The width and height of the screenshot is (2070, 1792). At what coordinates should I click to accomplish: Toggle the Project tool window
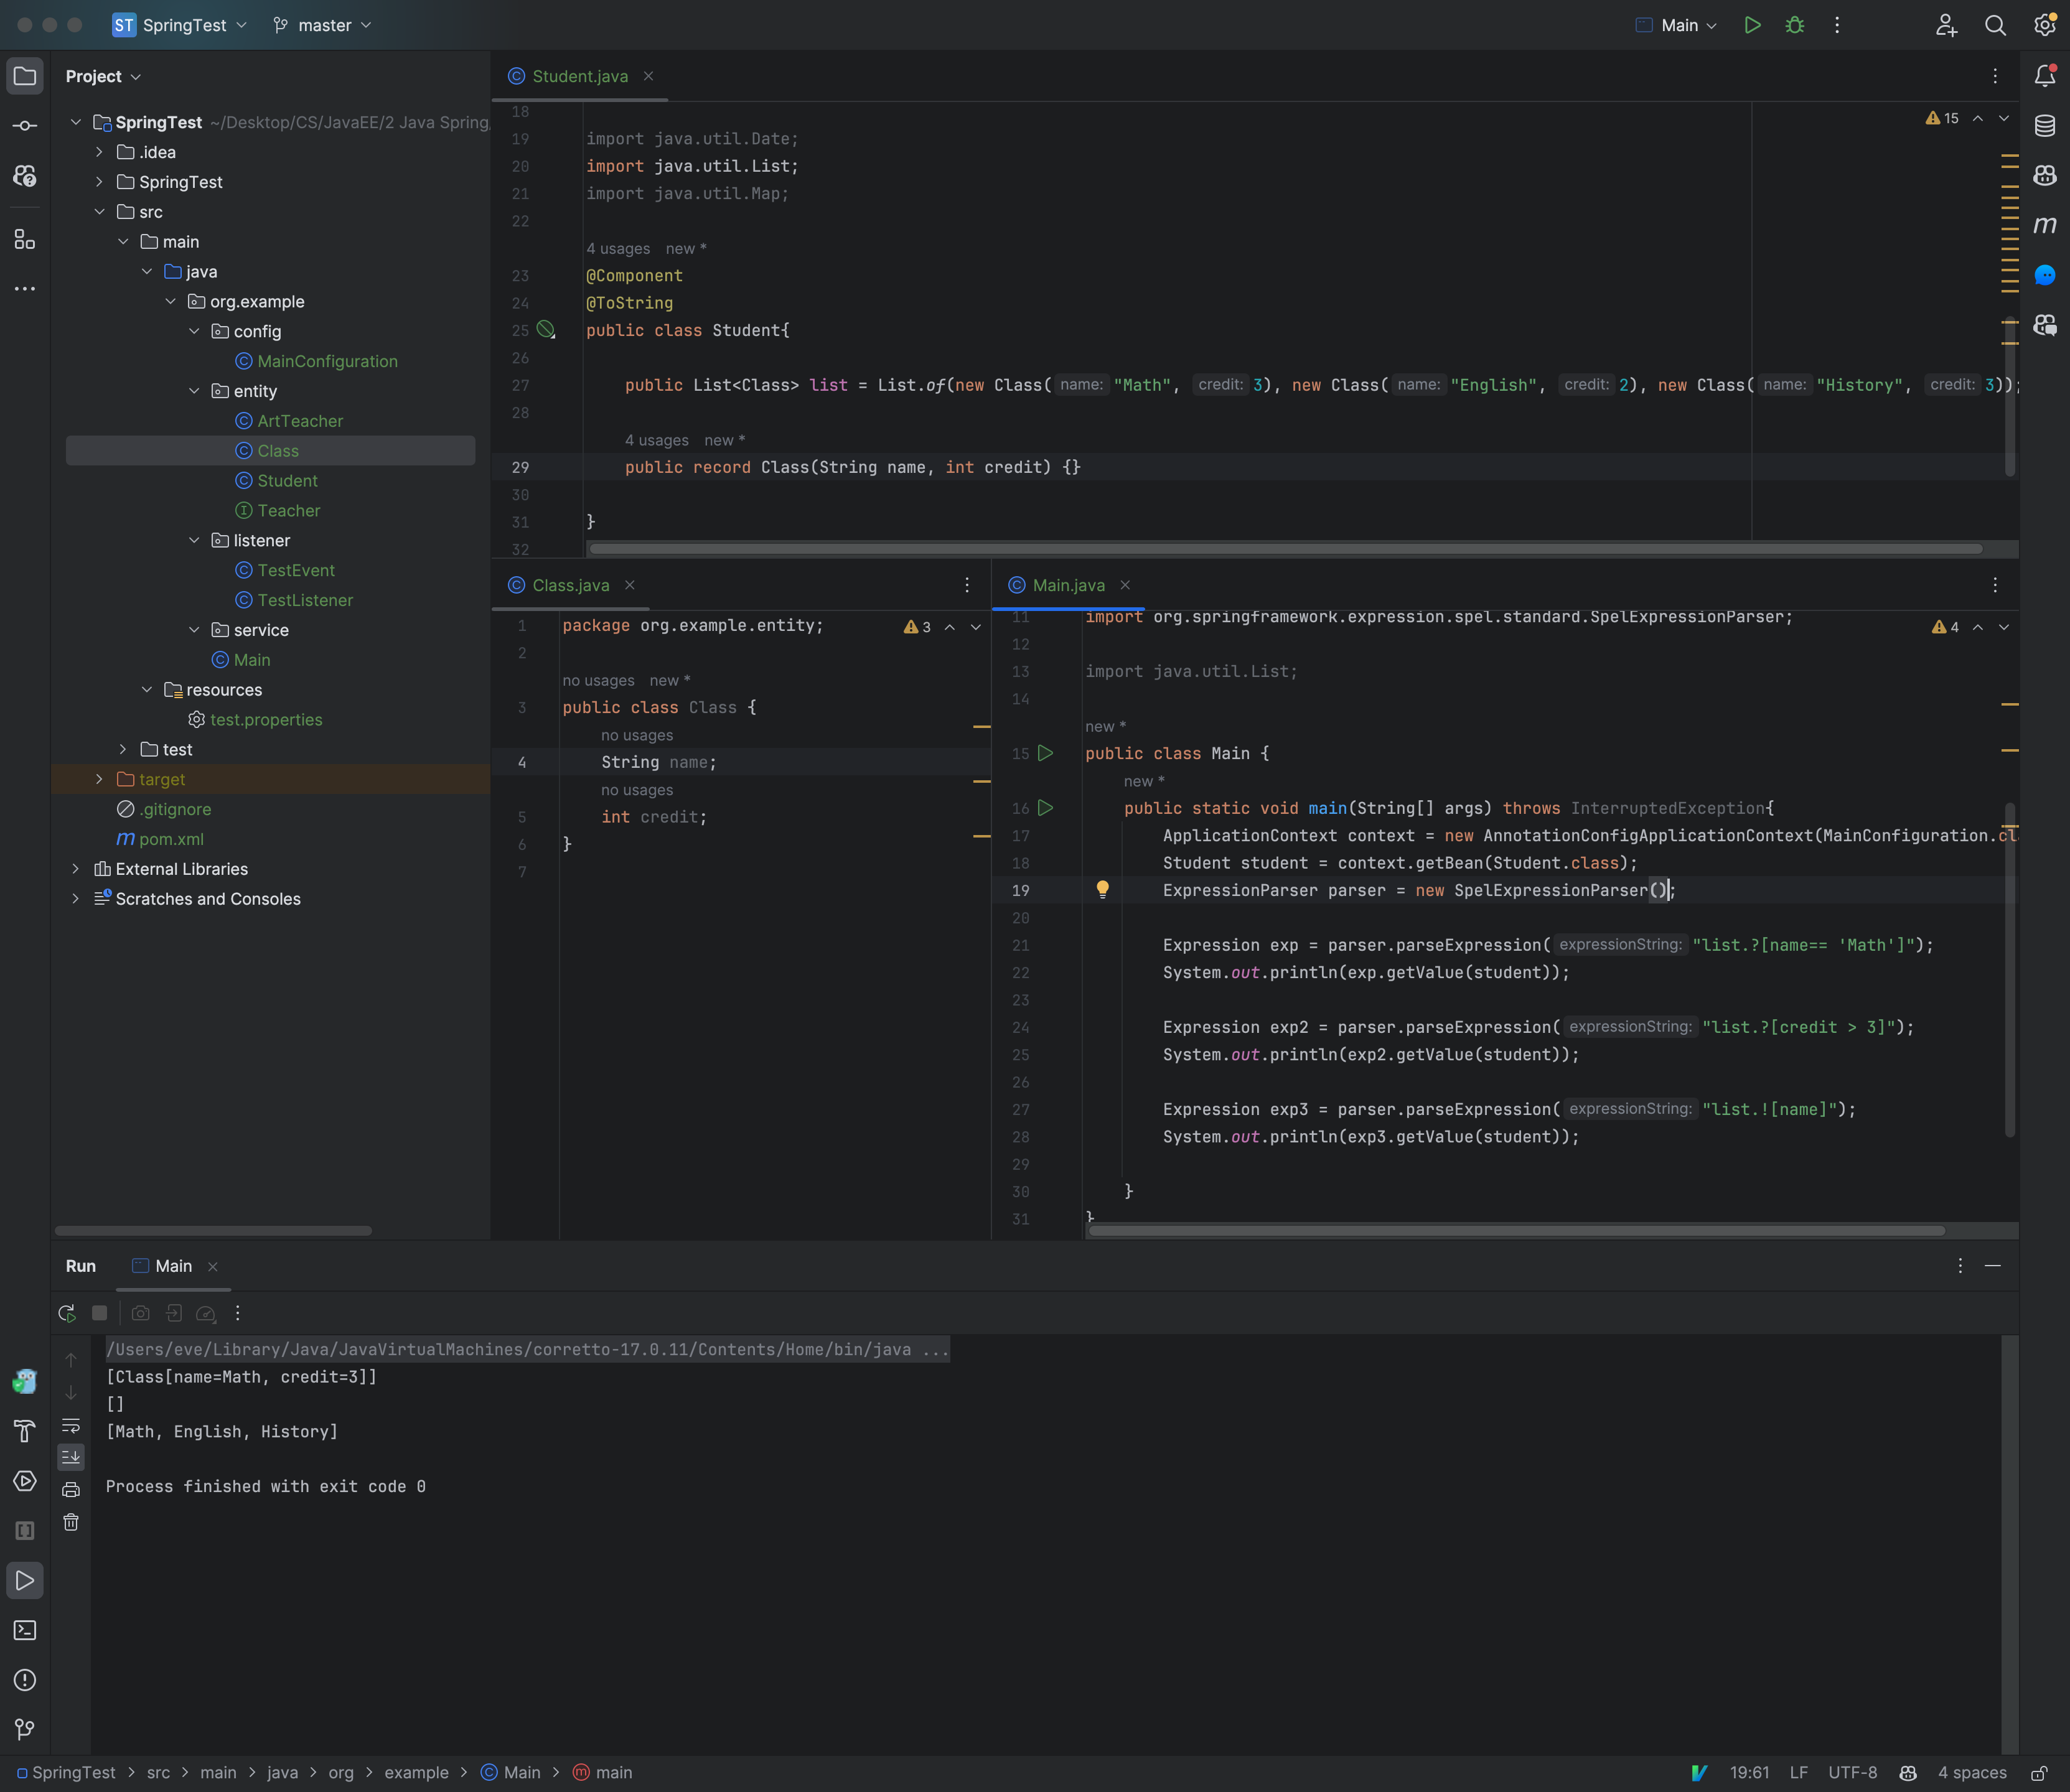[25, 76]
